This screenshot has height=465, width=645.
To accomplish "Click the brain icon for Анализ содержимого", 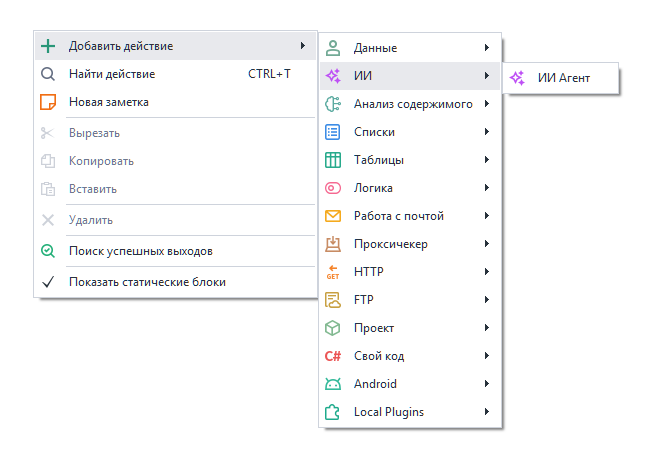I will pyautogui.click(x=333, y=104).
